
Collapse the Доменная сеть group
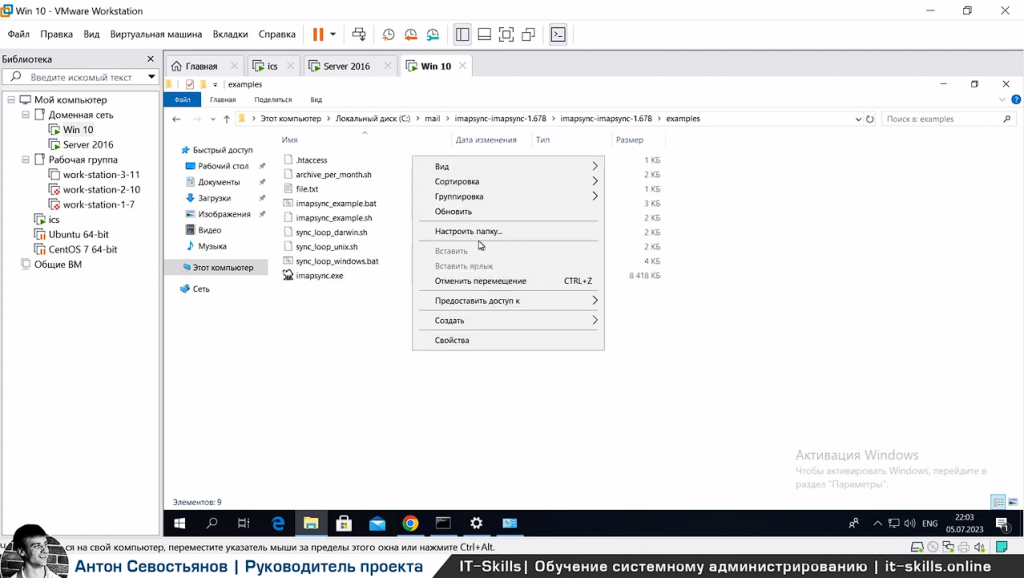pos(25,115)
